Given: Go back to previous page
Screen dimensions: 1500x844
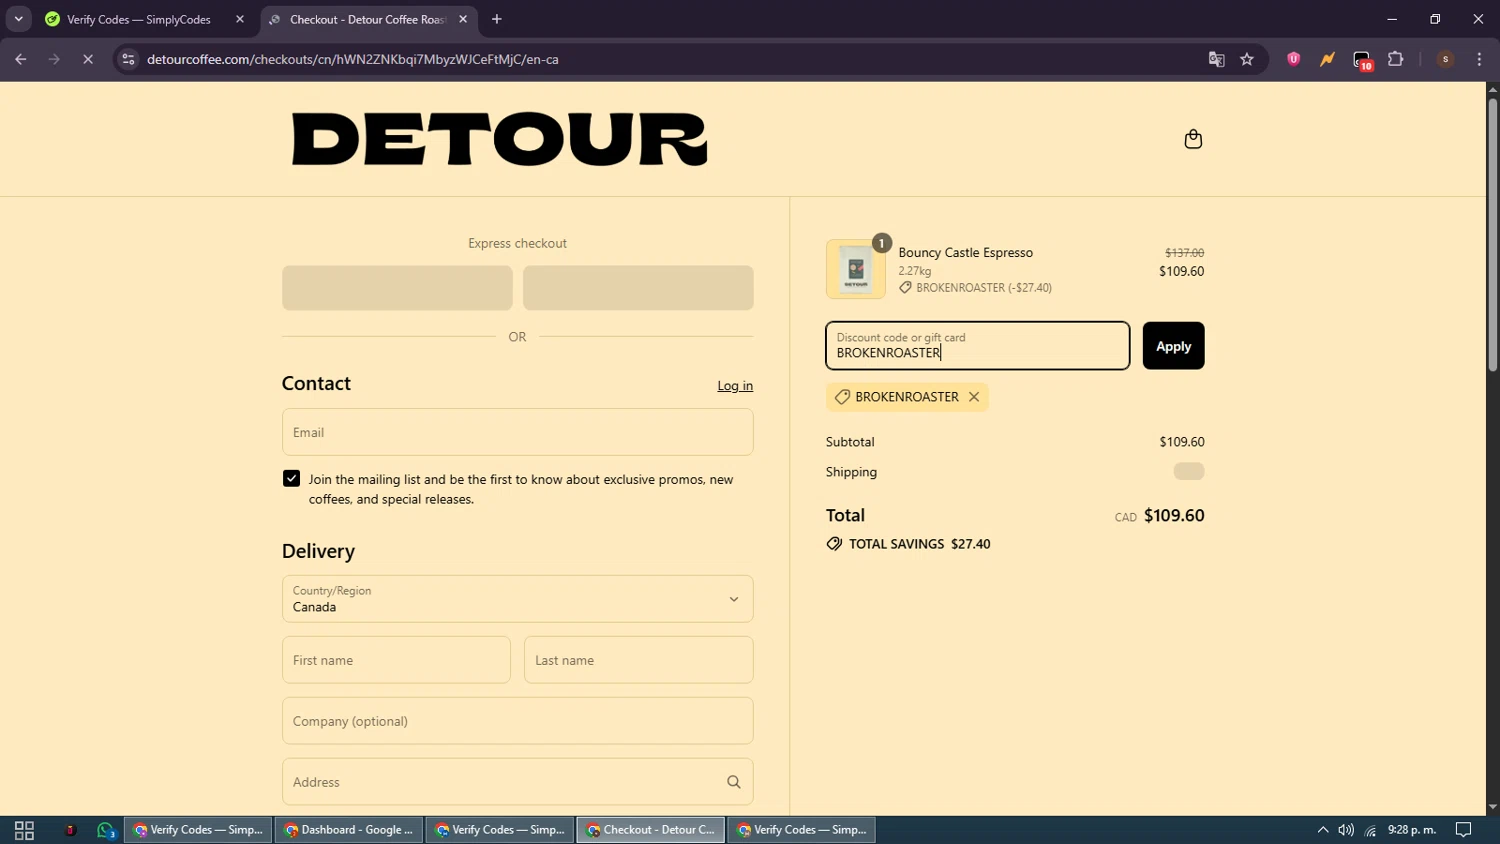Looking at the screenshot, I should [x=21, y=59].
